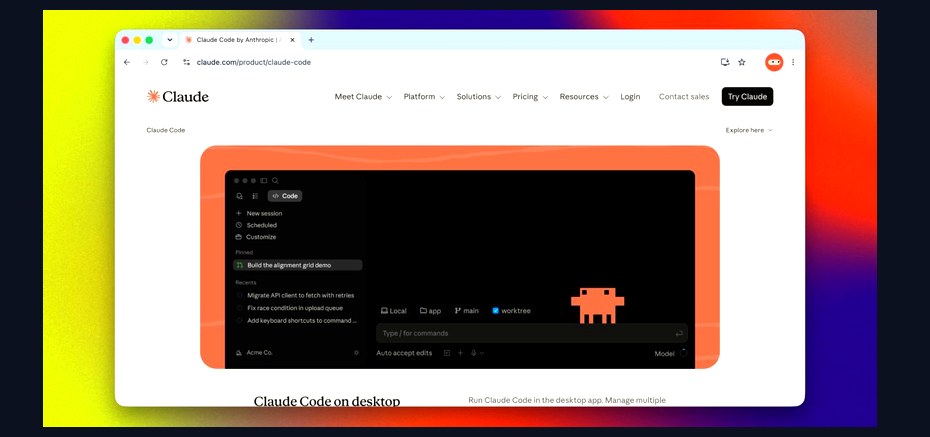This screenshot has height=437, width=930.
Task: Click the orange pixel creature mascot
Action: pyautogui.click(x=597, y=306)
